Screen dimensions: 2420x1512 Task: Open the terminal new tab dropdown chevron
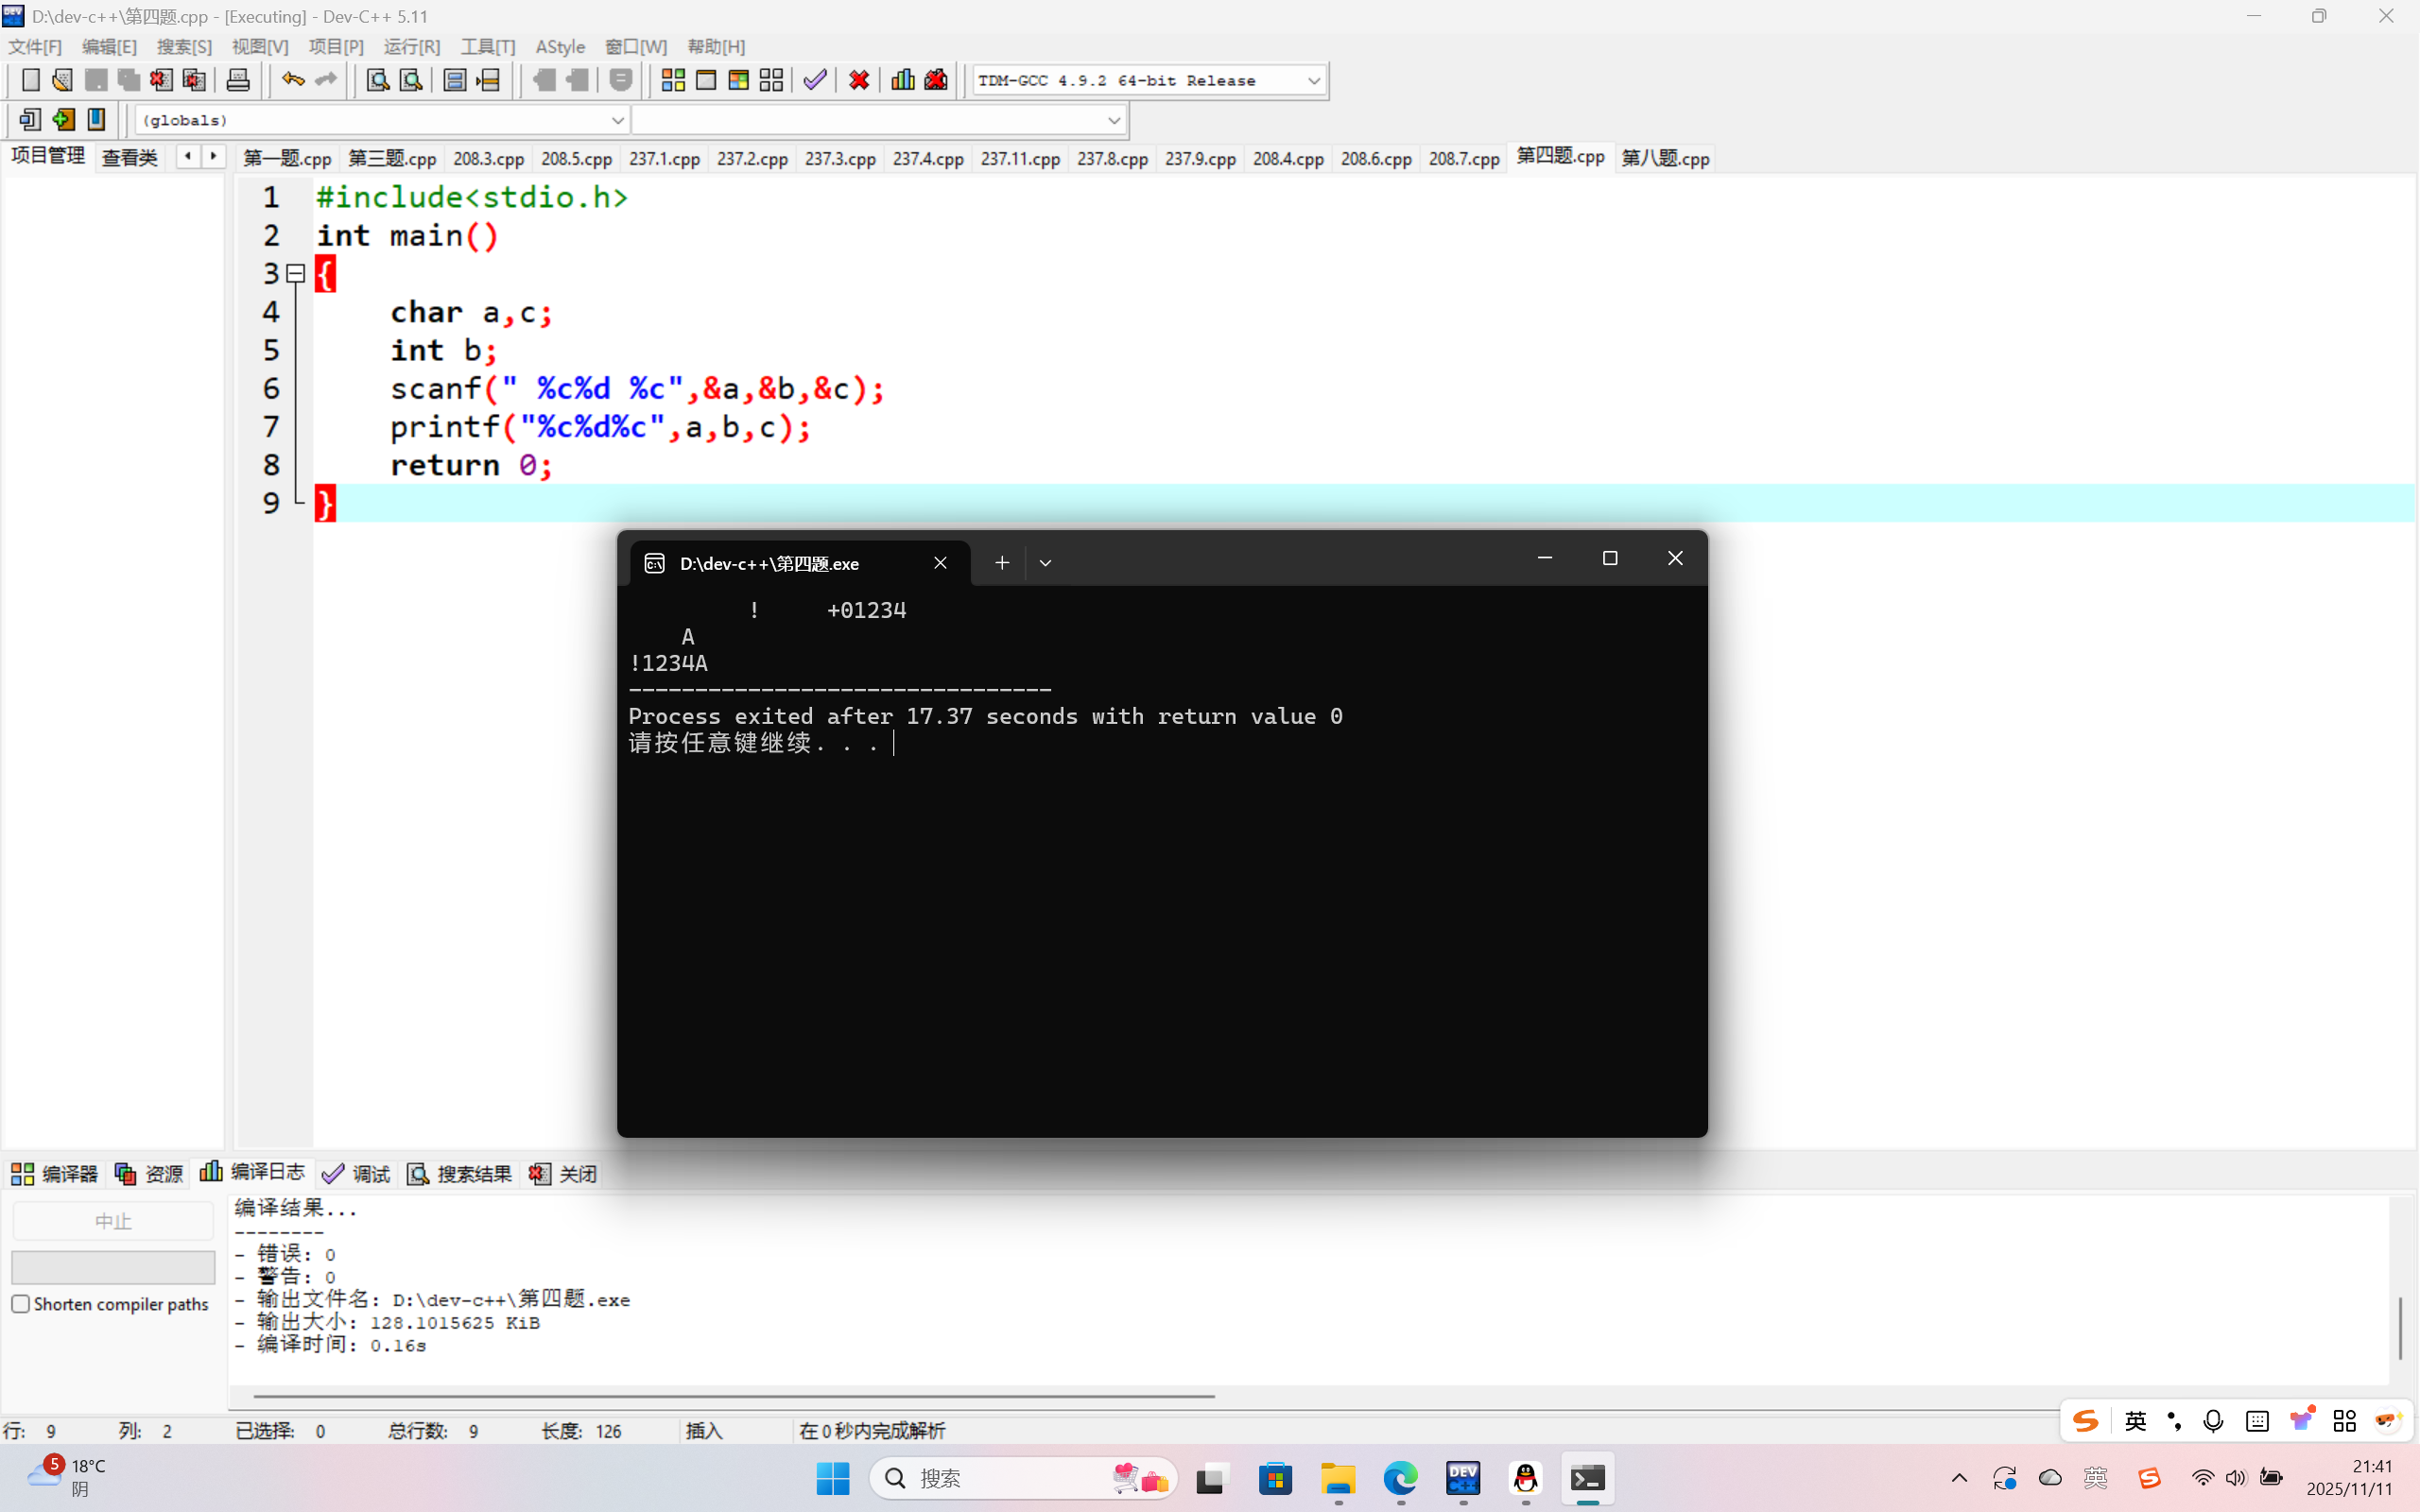click(x=1045, y=563)
